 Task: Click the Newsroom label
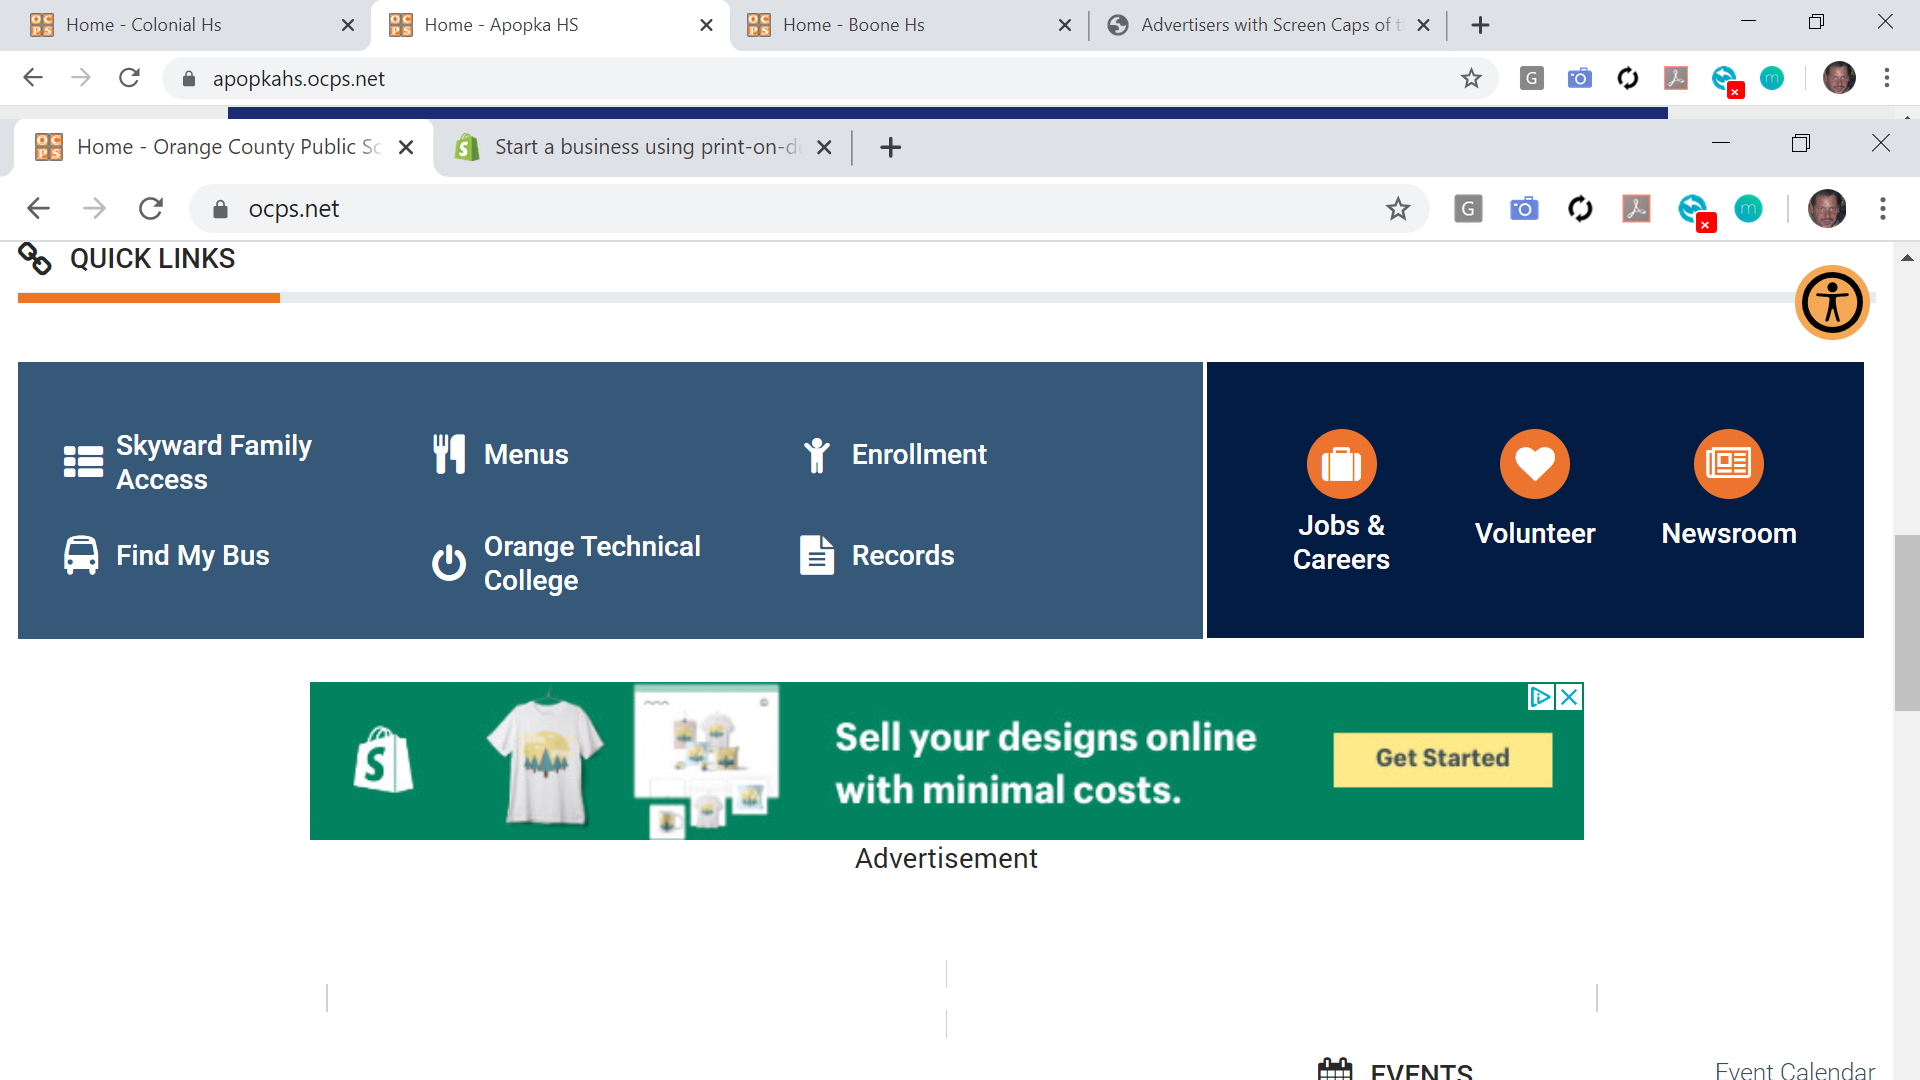(1729, 533)
